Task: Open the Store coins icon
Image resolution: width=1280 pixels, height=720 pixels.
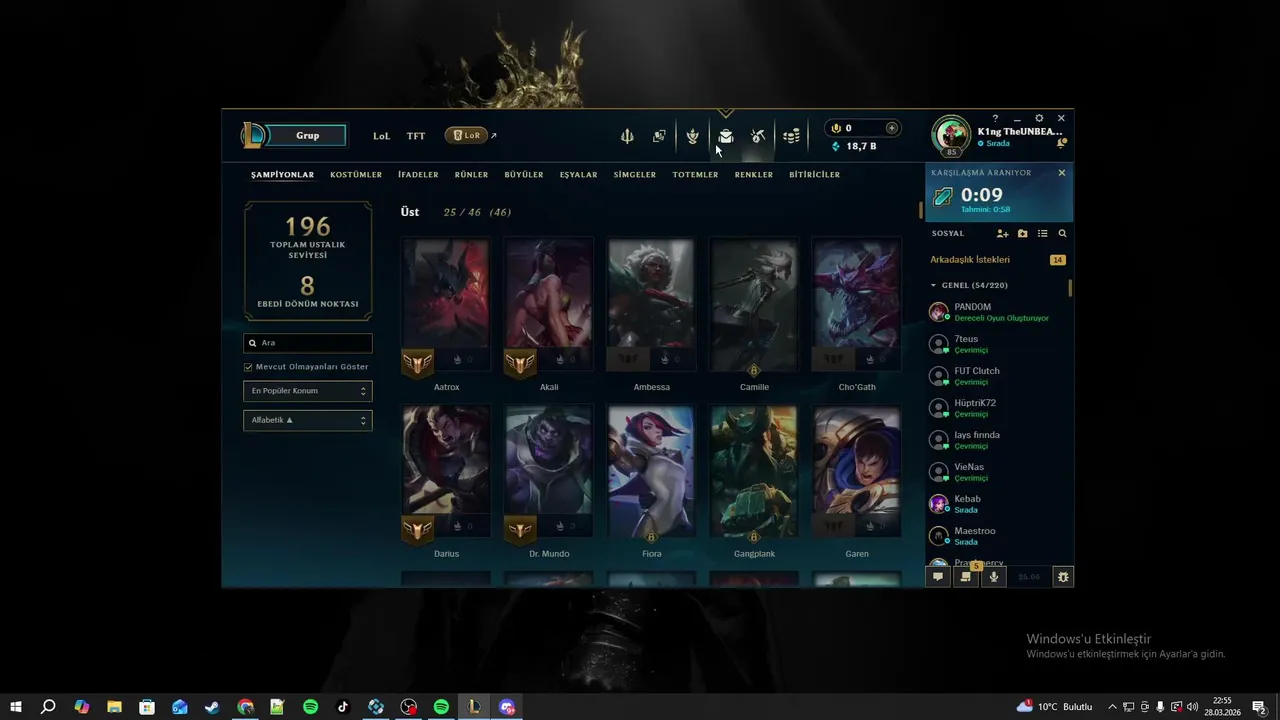Action: (791, 136)
